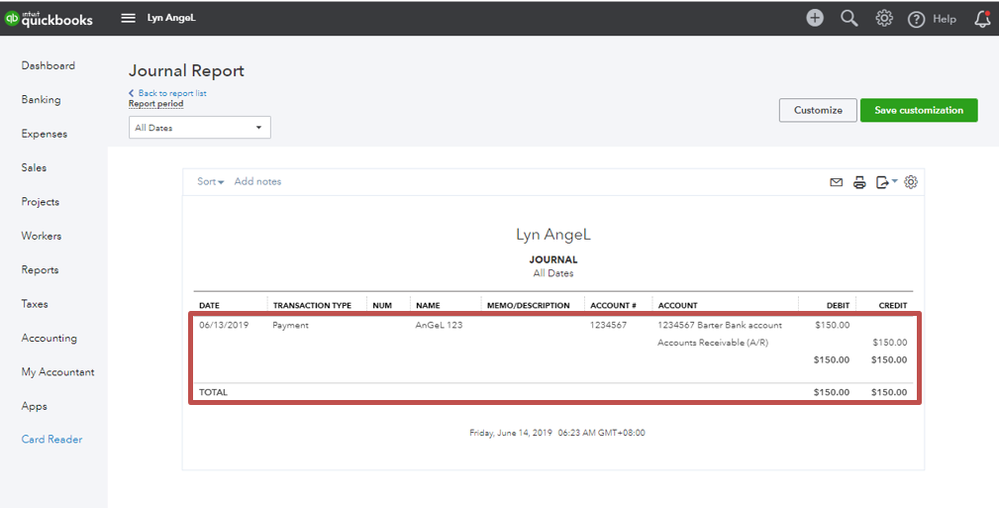999x508 pixels.
Task: Open Taxes in the sidebar
Action: click(34, 304)
